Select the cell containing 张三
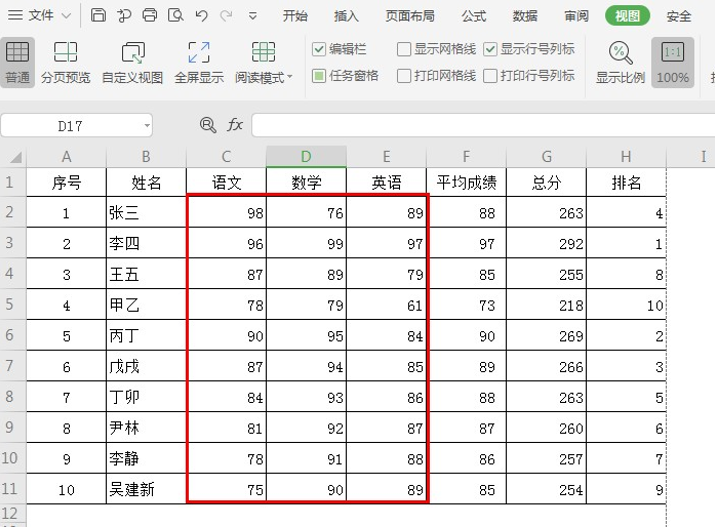This screenshot has width=715, height=532. pyautogui.click(x=146, y=212)
